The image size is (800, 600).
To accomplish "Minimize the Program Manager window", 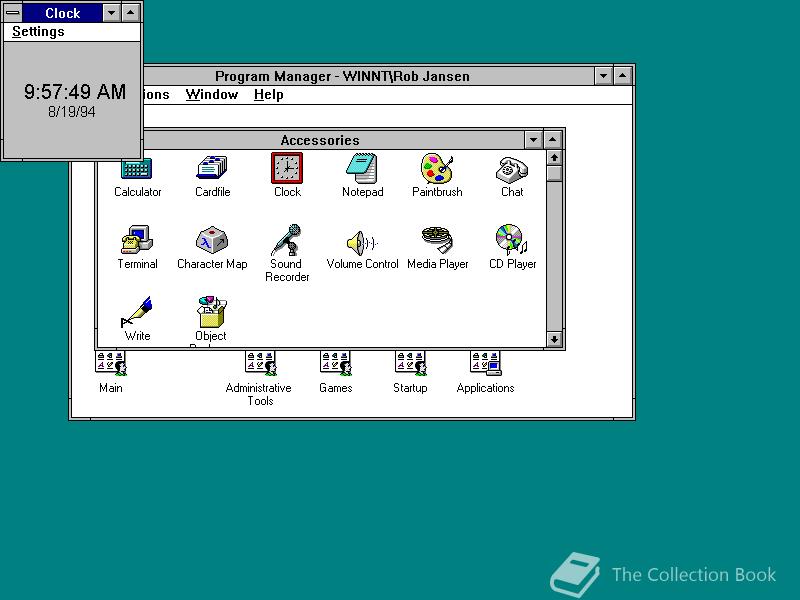I will pos(604,76).
